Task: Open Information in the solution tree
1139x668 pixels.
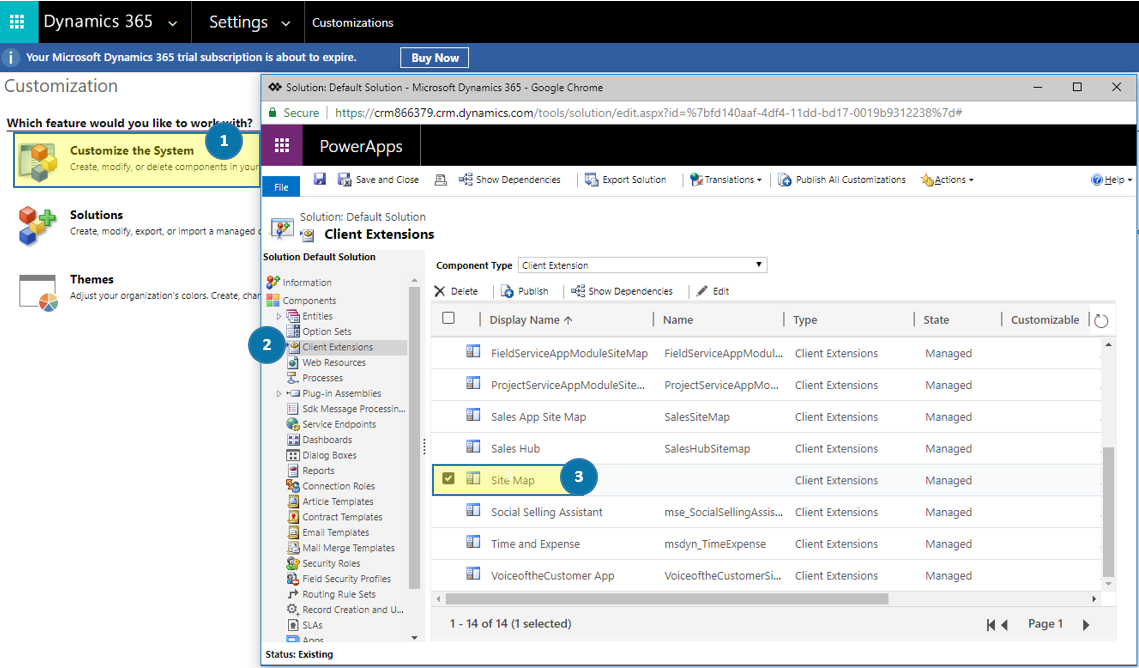Action: 307,282
